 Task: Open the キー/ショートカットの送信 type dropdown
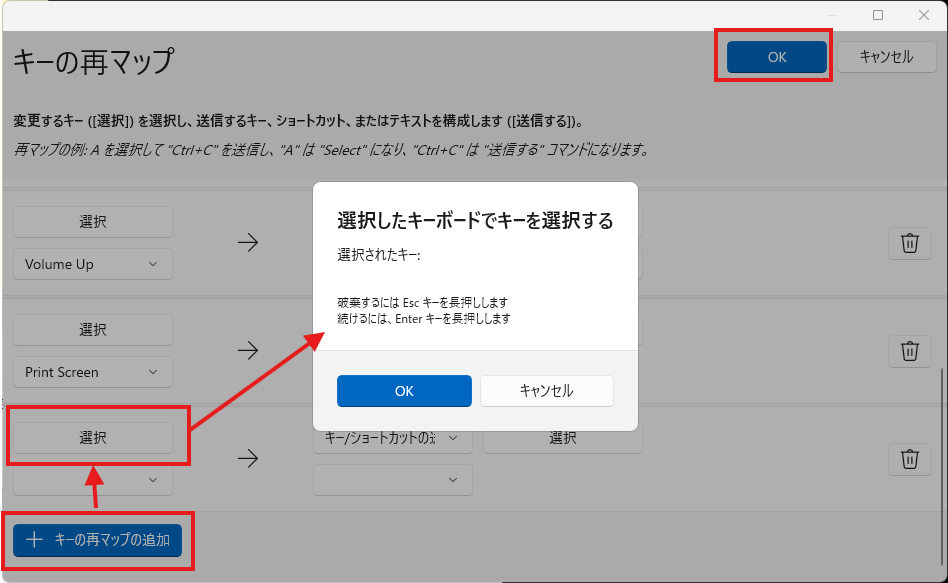[392, 438]
